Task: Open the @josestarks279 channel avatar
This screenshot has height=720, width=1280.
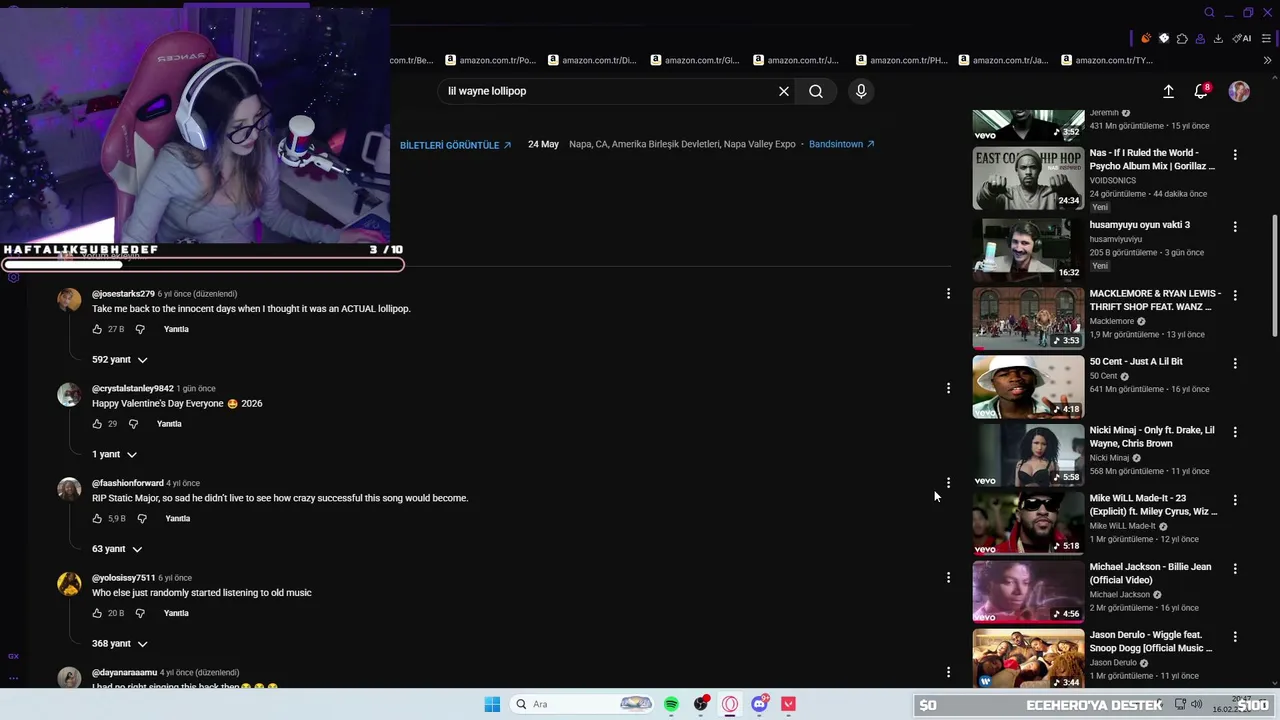Action: [69, 300]
